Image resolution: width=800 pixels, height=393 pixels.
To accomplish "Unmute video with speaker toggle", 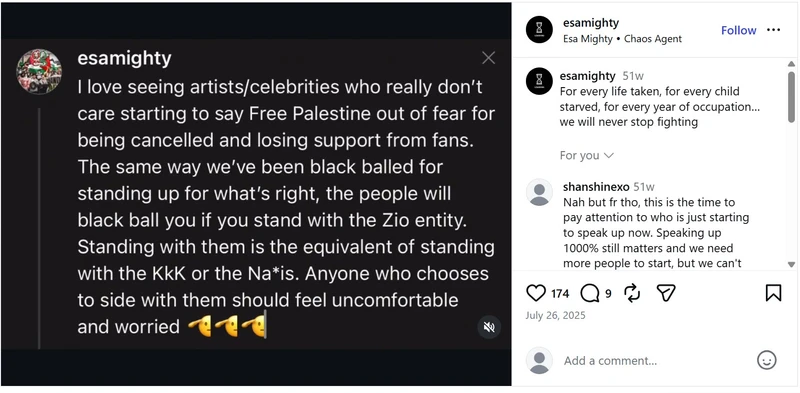I will point(489,327).
